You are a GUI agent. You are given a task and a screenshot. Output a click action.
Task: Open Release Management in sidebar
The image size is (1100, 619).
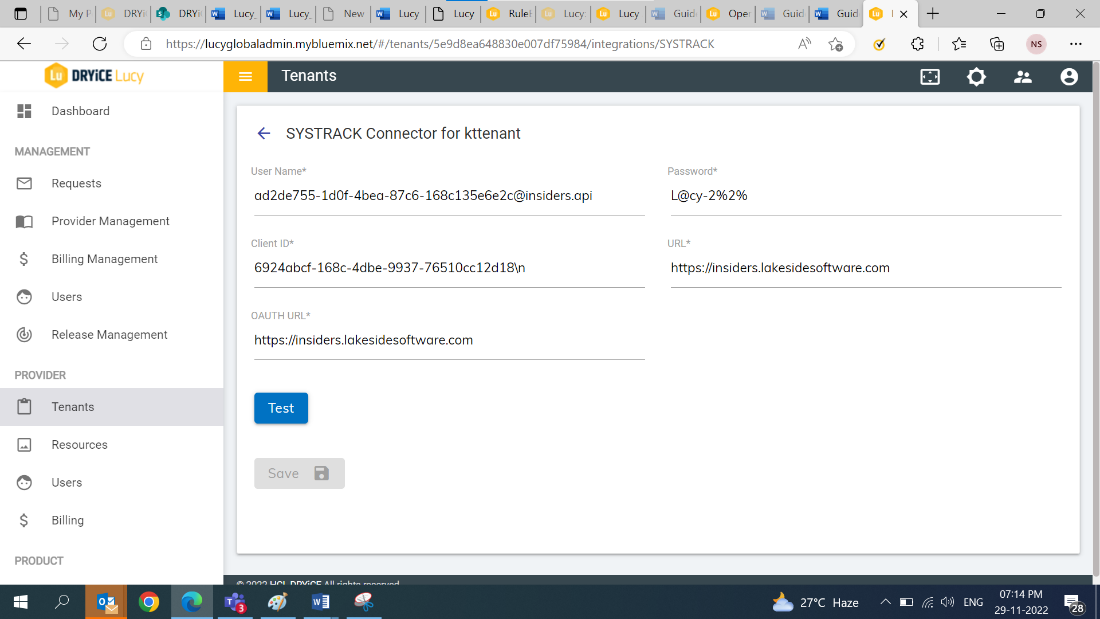click(x=112, y=335)
